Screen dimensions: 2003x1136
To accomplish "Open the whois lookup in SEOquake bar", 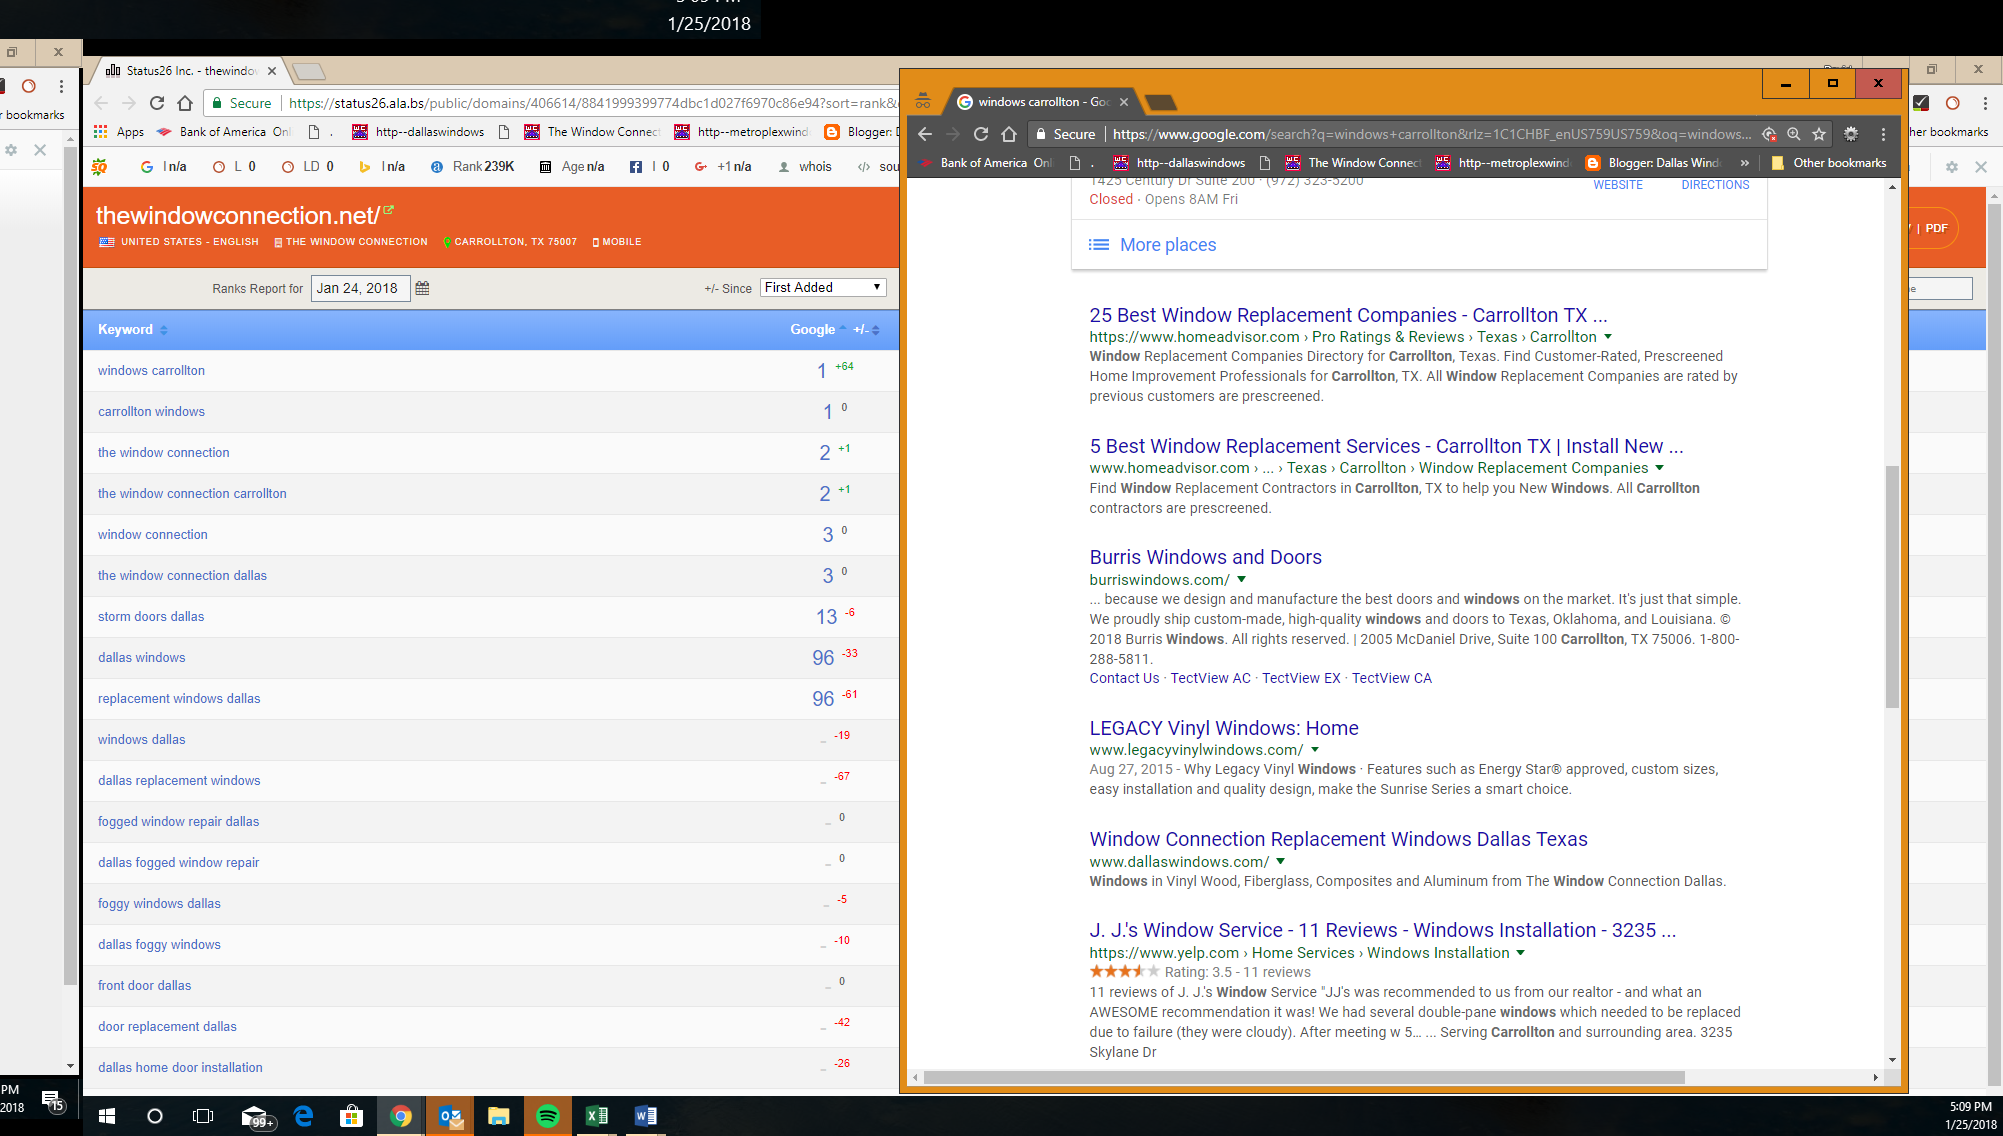I will 806,167.
